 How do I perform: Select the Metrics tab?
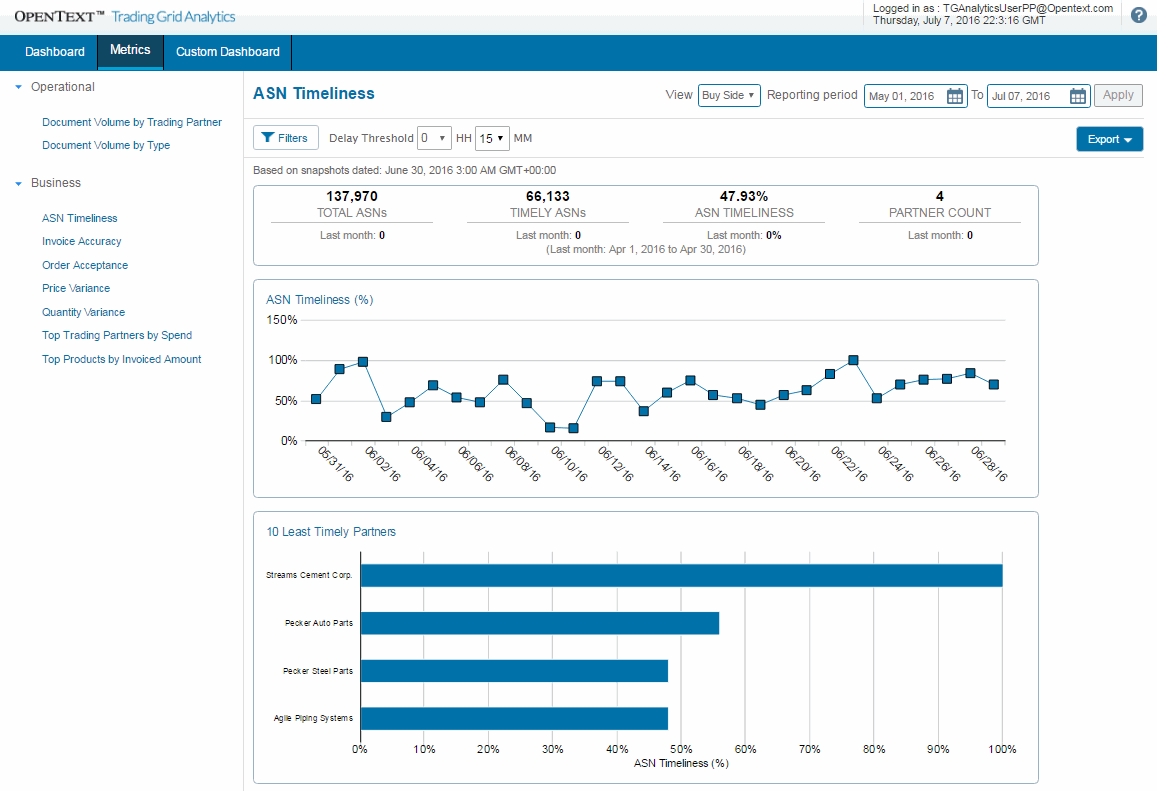(x=130, y=50)
